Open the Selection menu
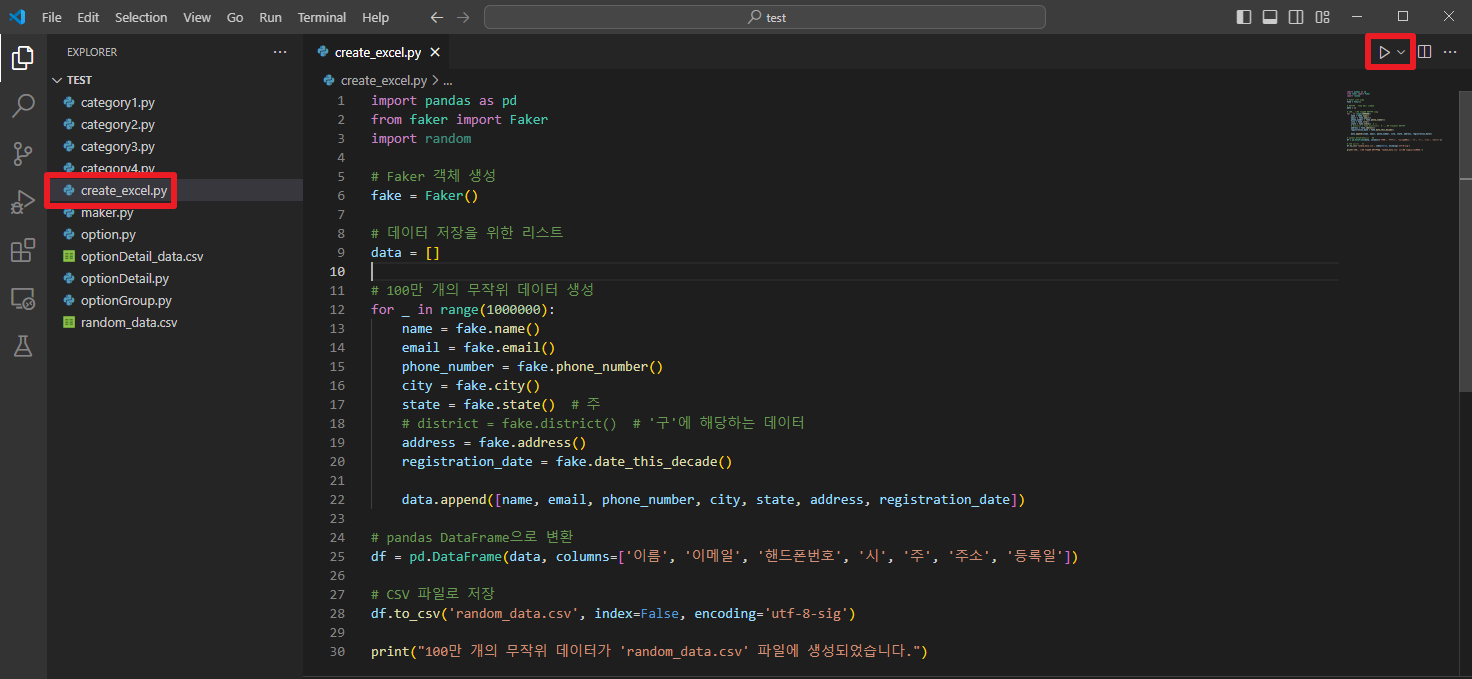The width and height of the screenshot is (1472, 679). point(141,17)
